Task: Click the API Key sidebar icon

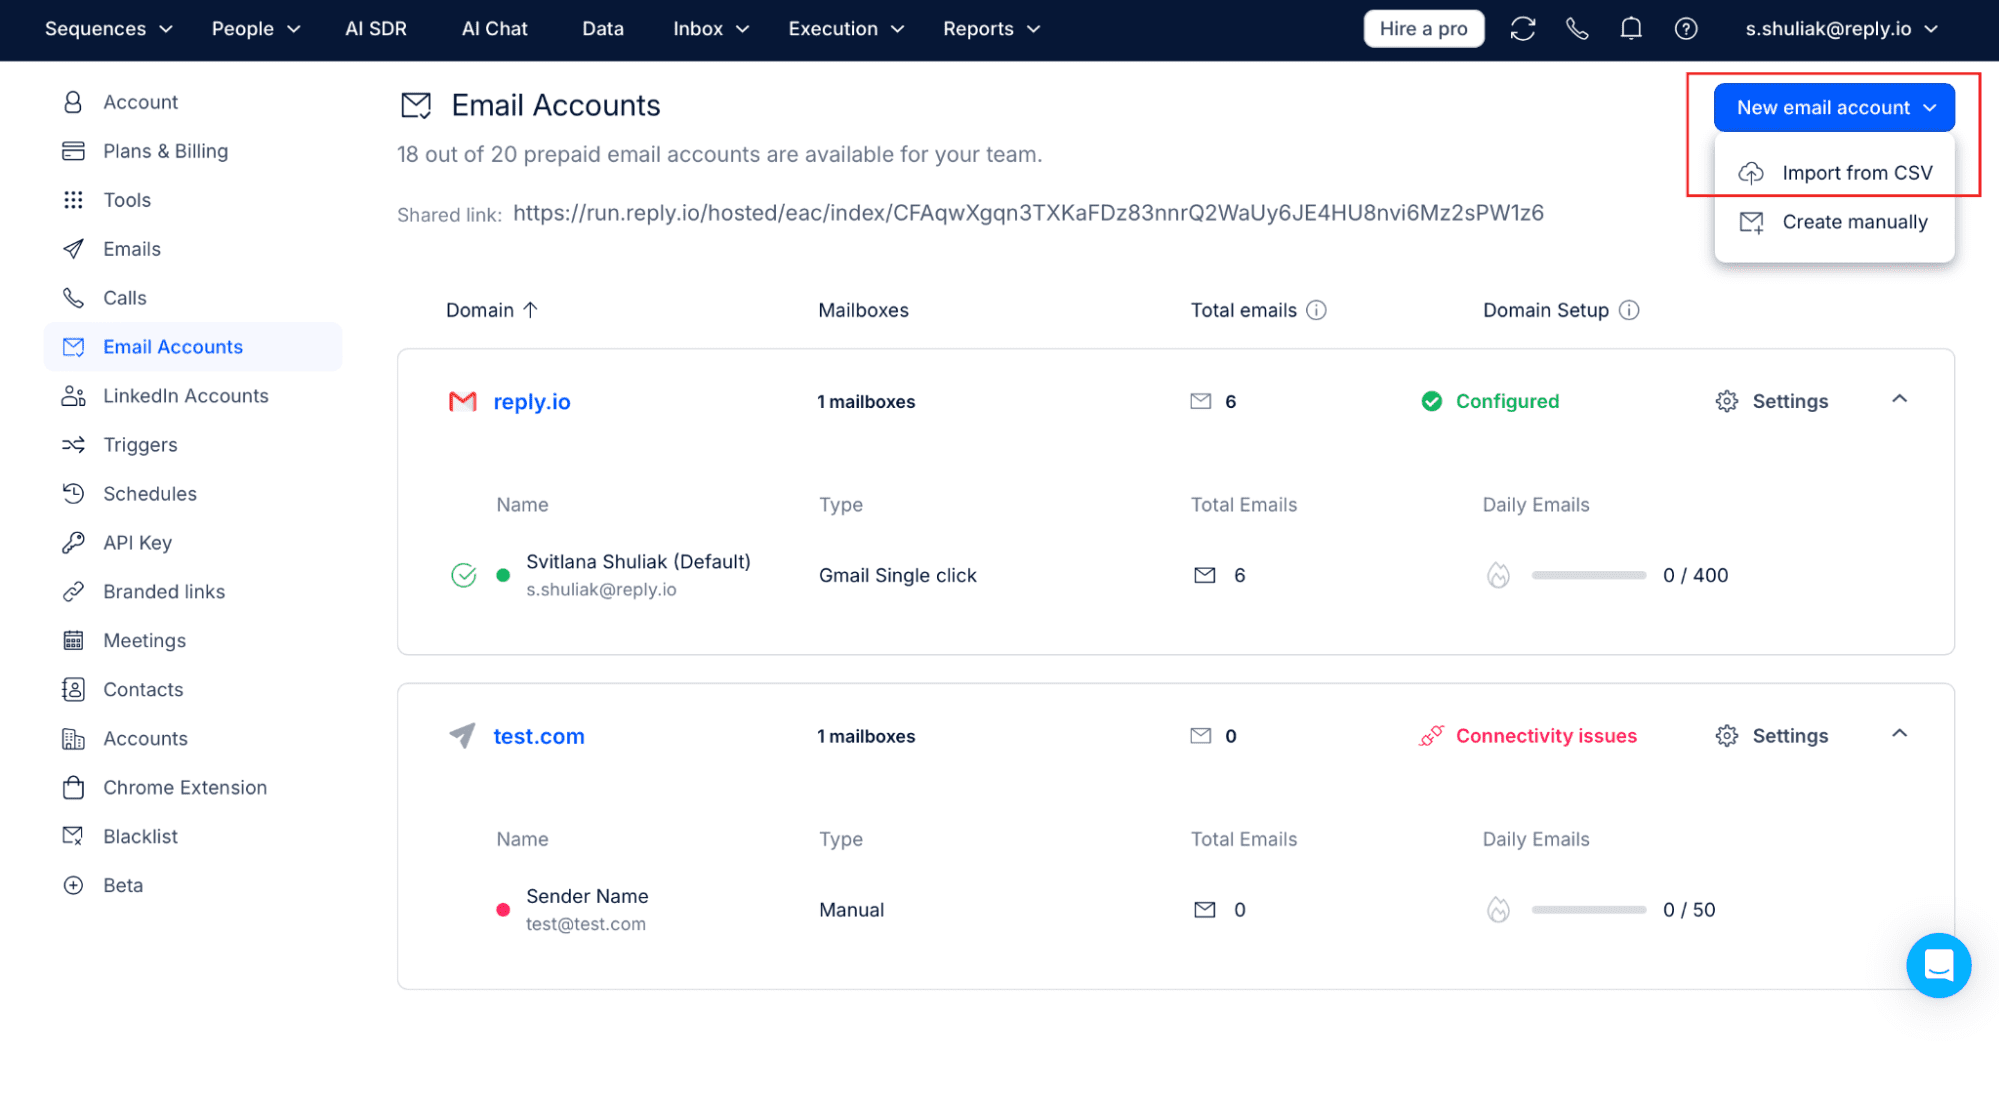Action: pyautogui.click(x=76, y=541)
